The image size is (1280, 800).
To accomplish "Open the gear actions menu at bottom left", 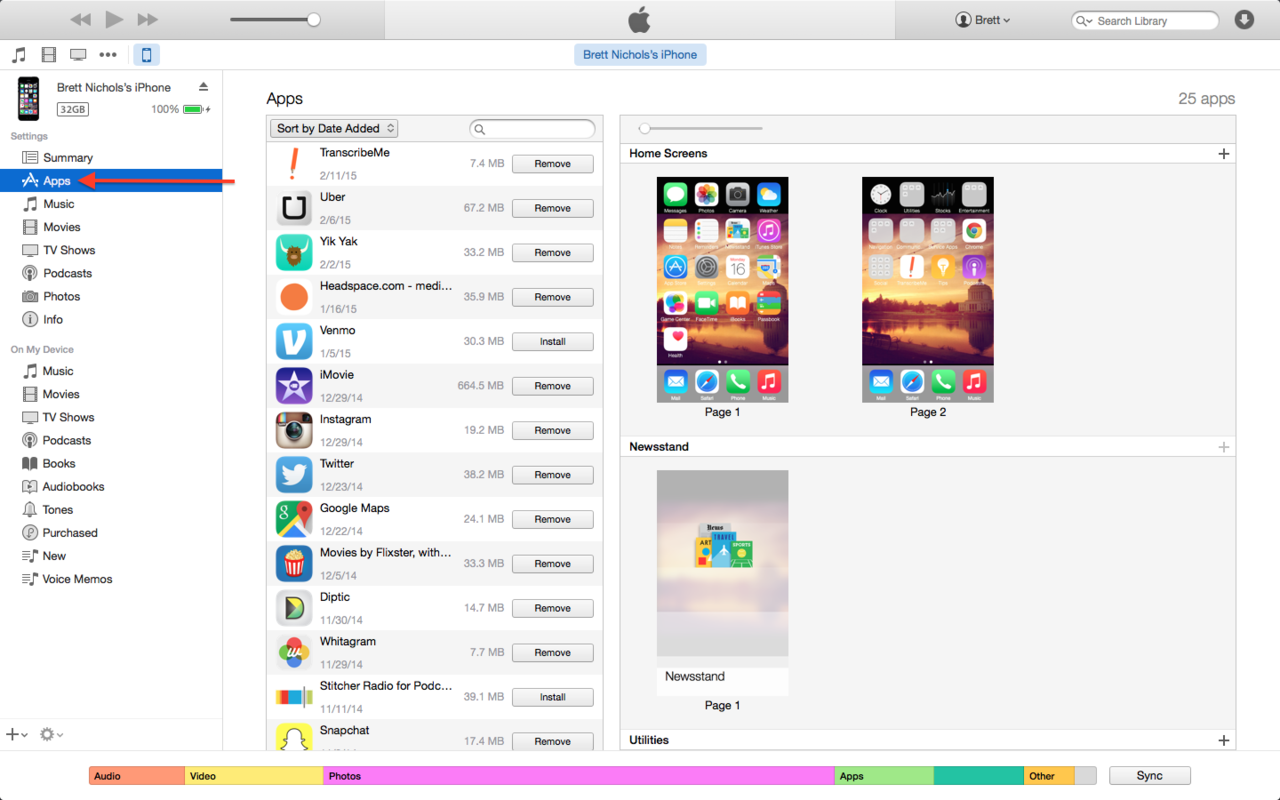I will tap(50, 734).
